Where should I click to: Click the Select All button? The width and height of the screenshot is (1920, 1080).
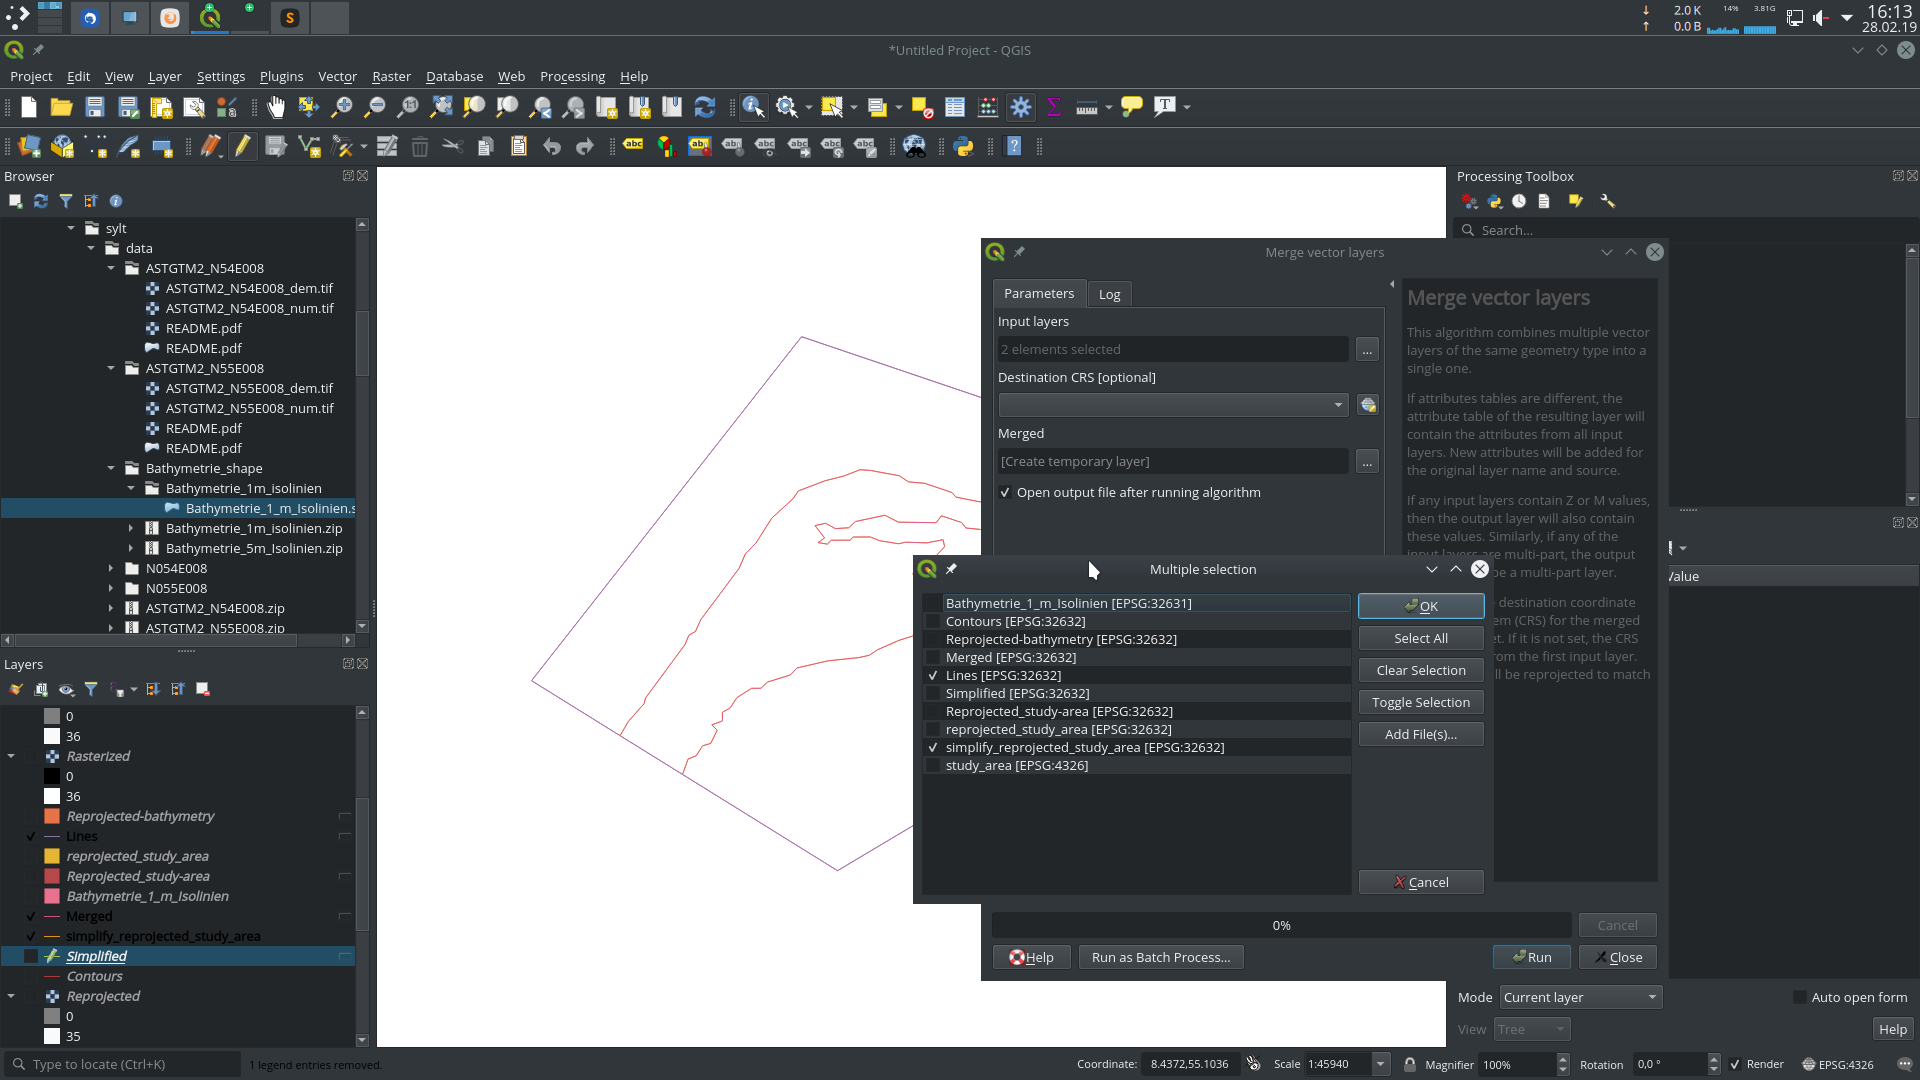click(1420, 637)
